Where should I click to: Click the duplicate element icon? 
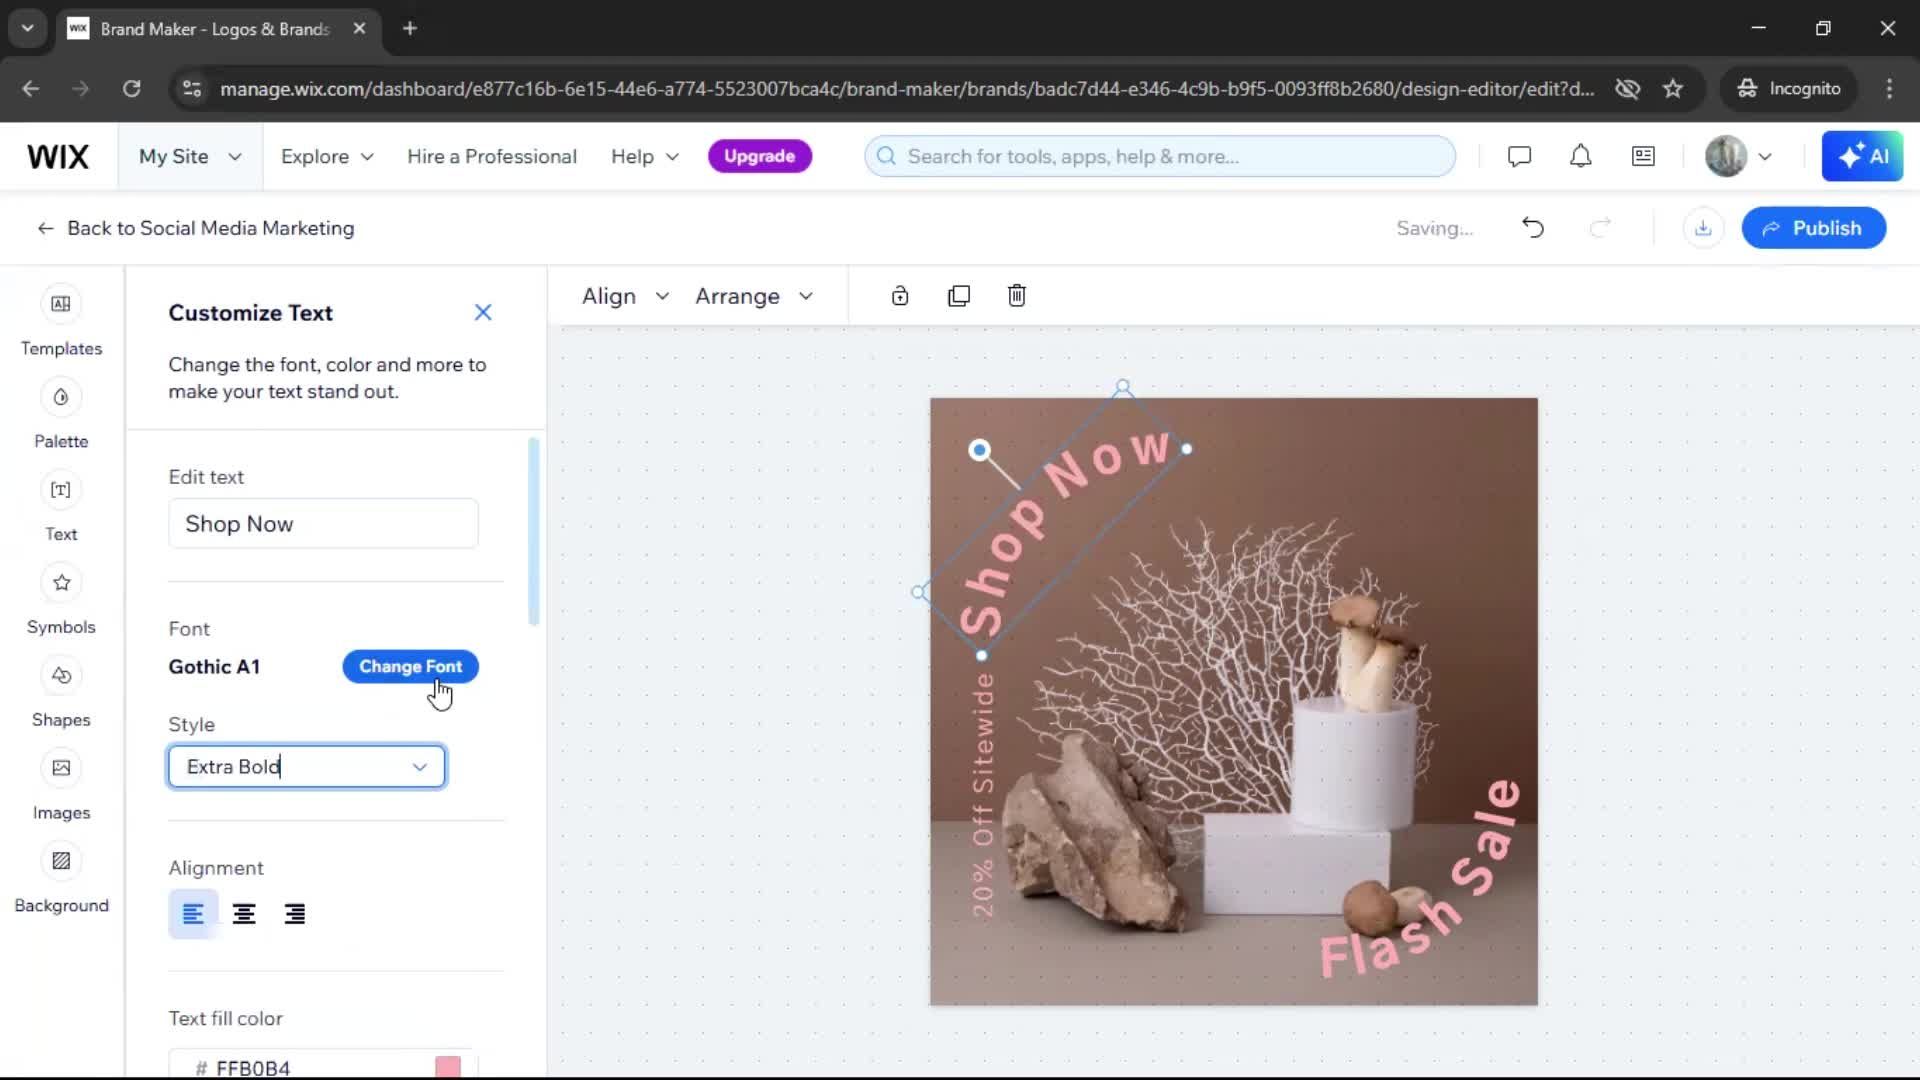pos(959,296)
